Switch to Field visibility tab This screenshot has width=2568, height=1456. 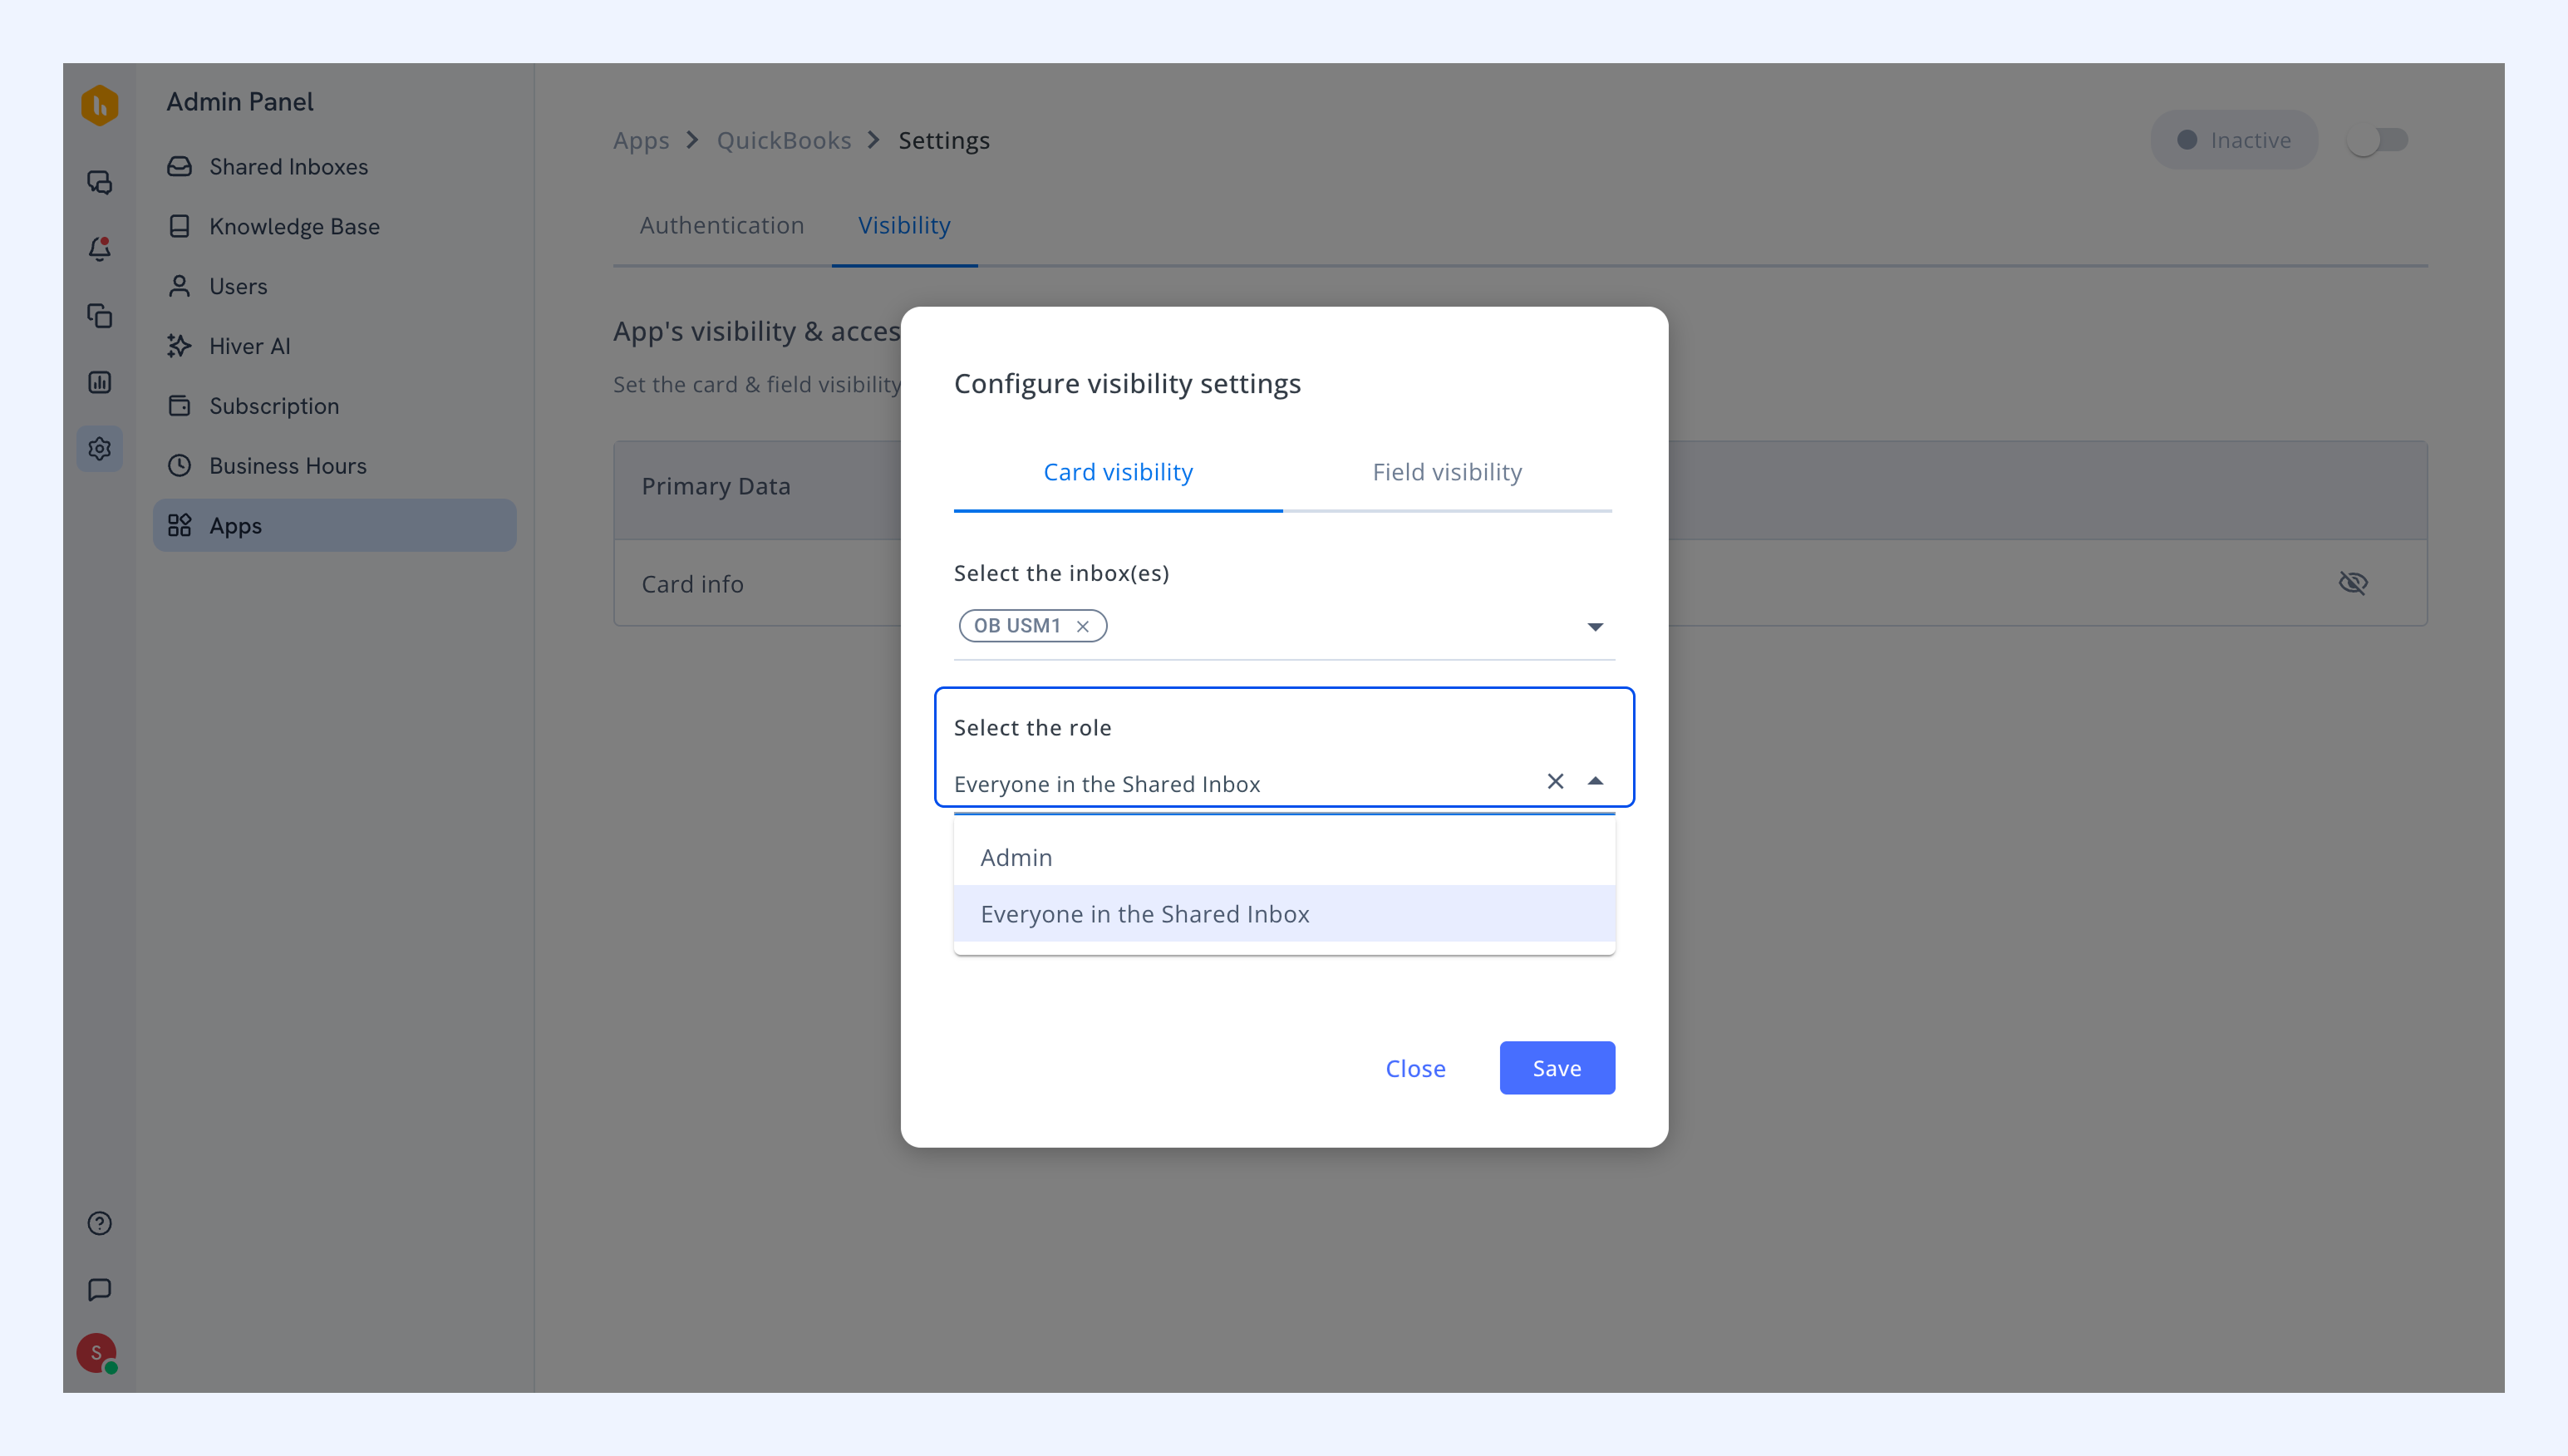tap(1447, 472)
